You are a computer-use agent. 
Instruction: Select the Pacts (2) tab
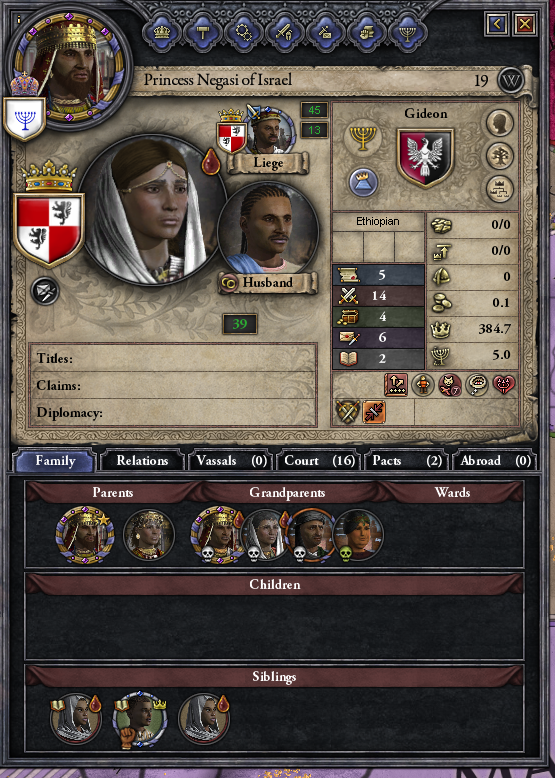[407, 460]
